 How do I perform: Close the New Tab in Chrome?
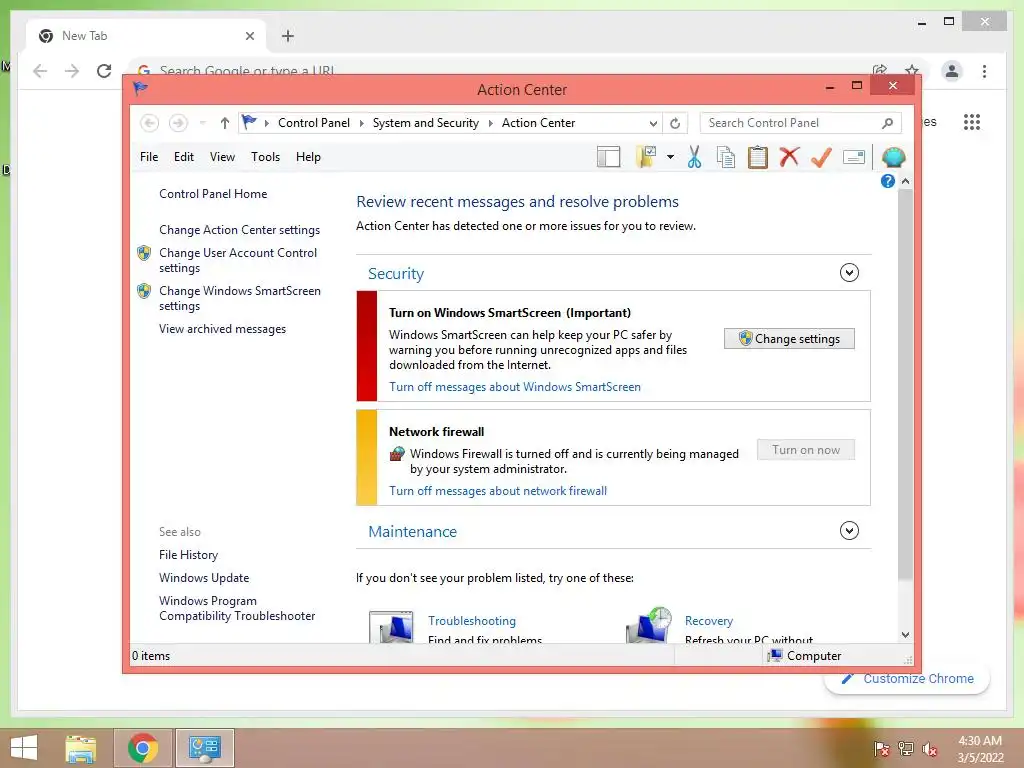coord(249,36)
